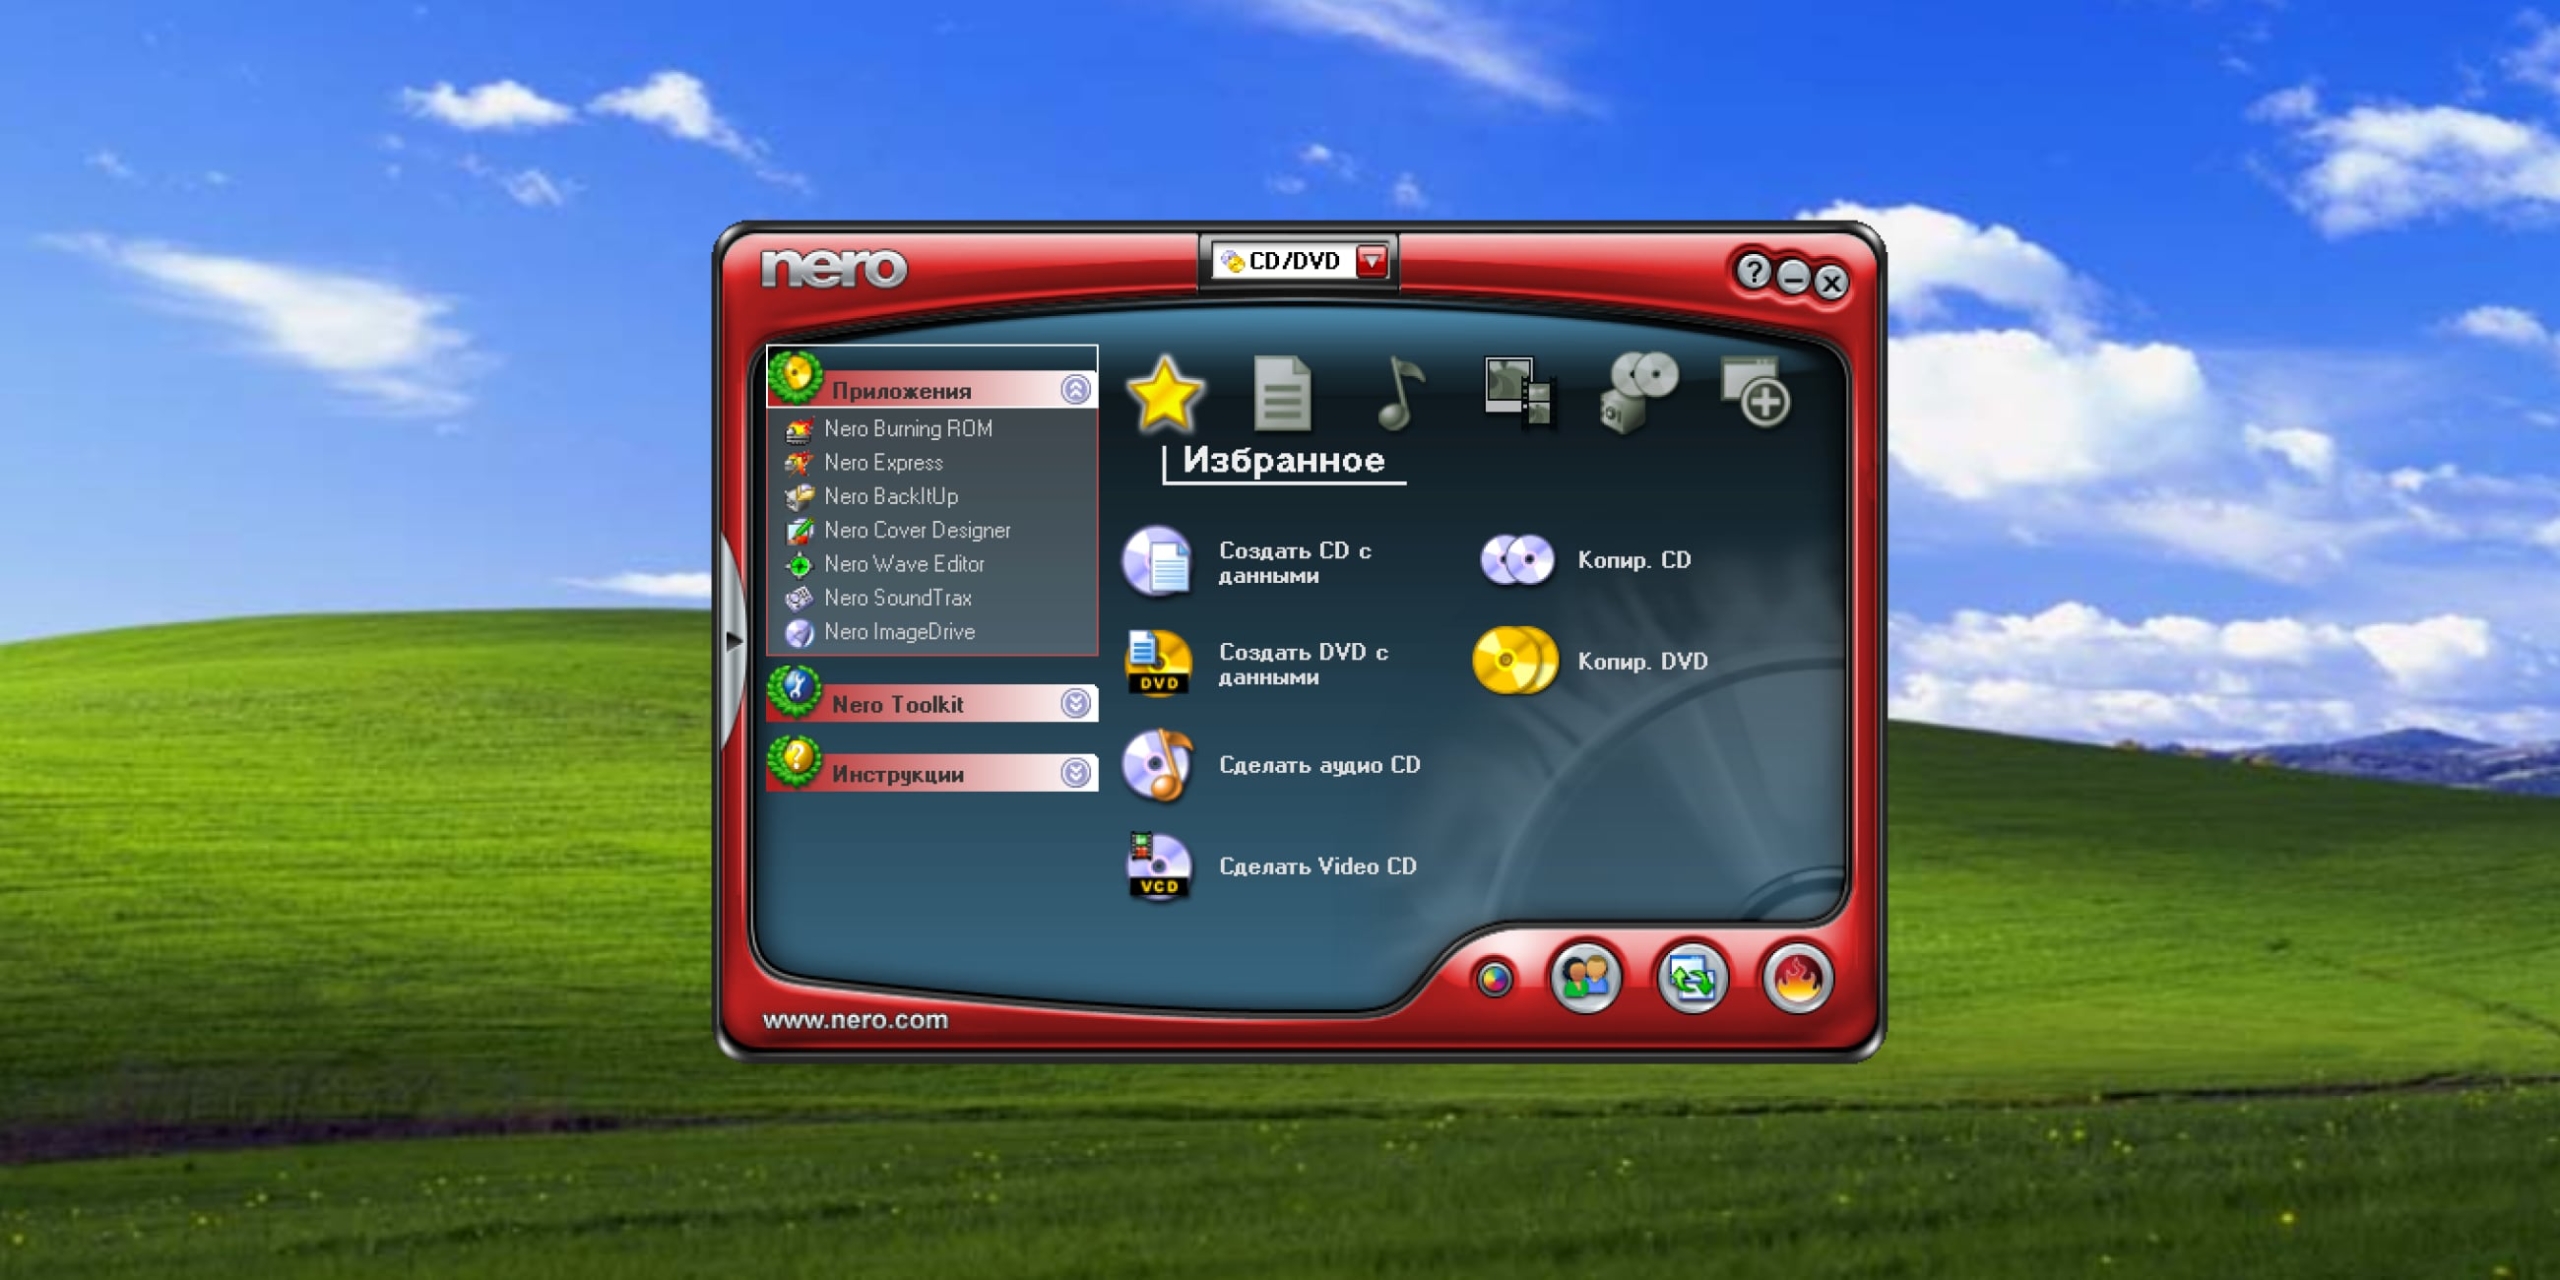Click the Nero Express icon
The image size is (2560, 1280).
click(x=799, y=463)
